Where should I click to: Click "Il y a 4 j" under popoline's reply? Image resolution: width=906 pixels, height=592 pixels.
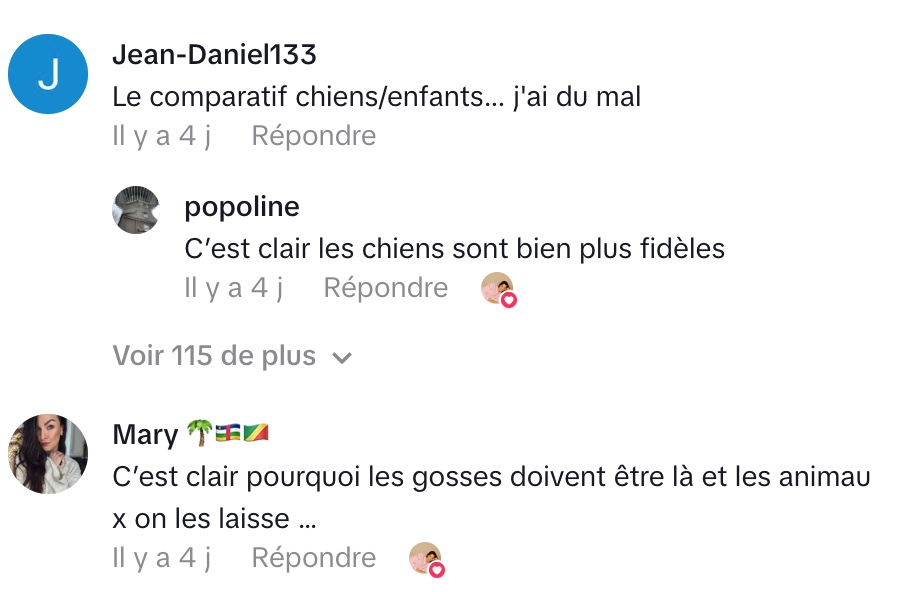[234, 288]
